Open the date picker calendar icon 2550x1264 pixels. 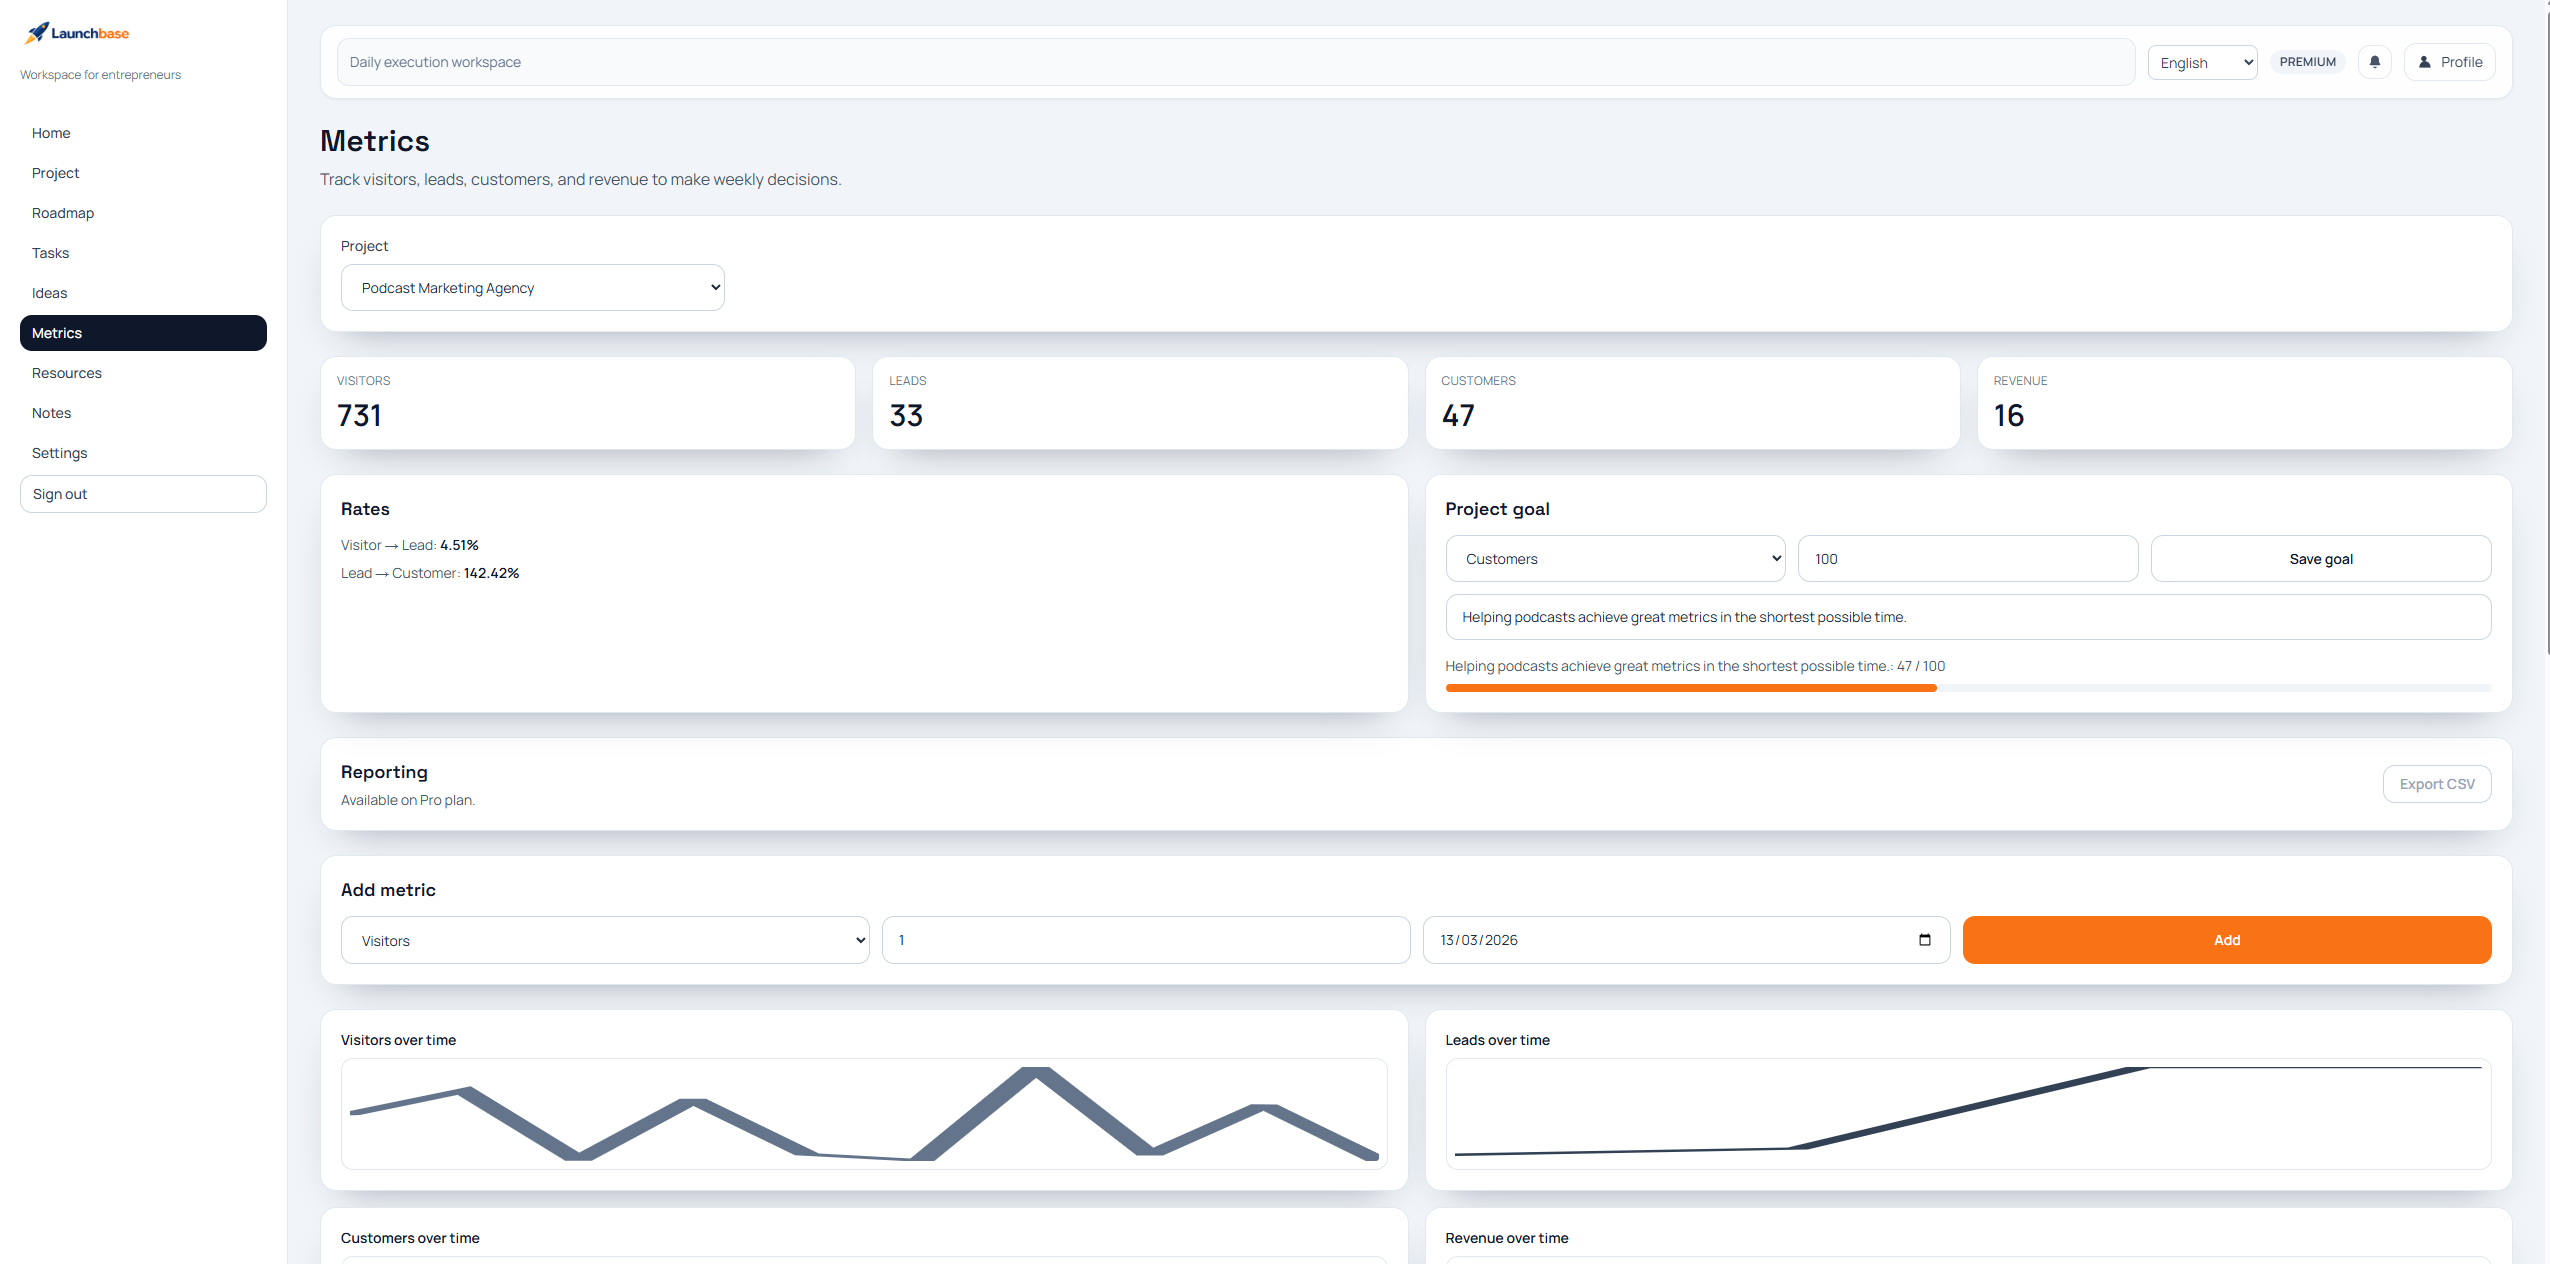click(x=1924, y=940)
